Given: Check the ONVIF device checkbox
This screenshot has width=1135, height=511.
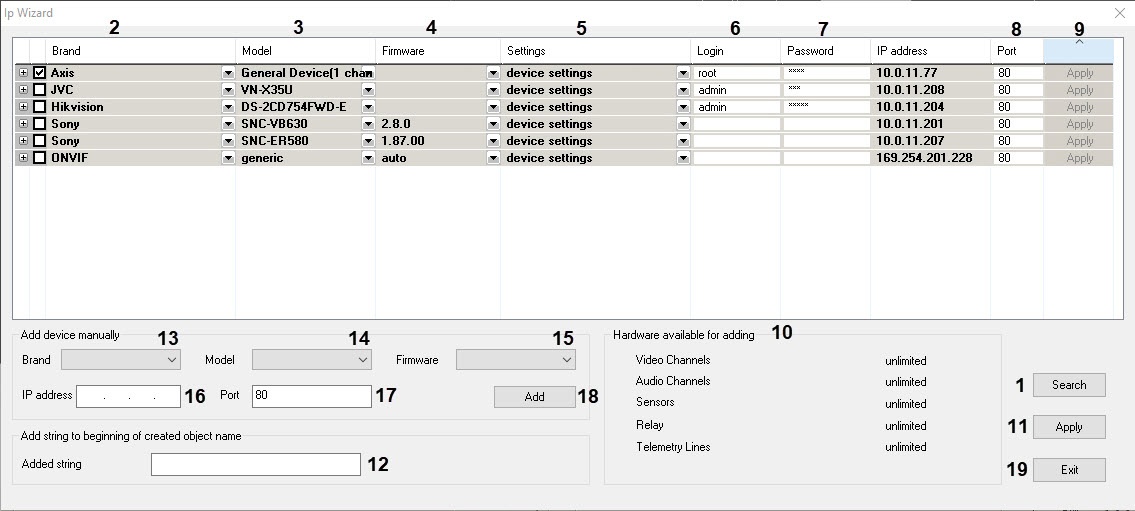Looking at the screenshot, I should tap(40, 158).
